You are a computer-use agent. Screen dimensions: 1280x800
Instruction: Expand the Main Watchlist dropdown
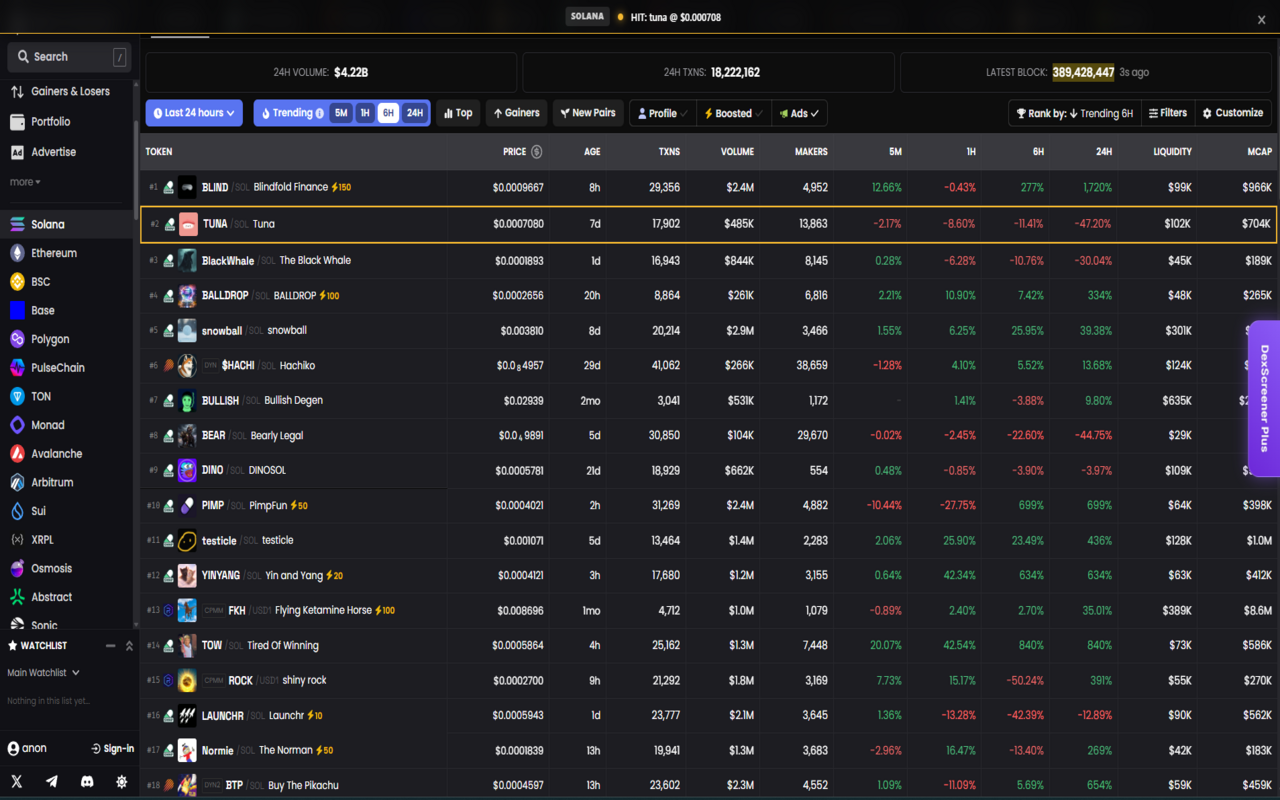point(43,673)
